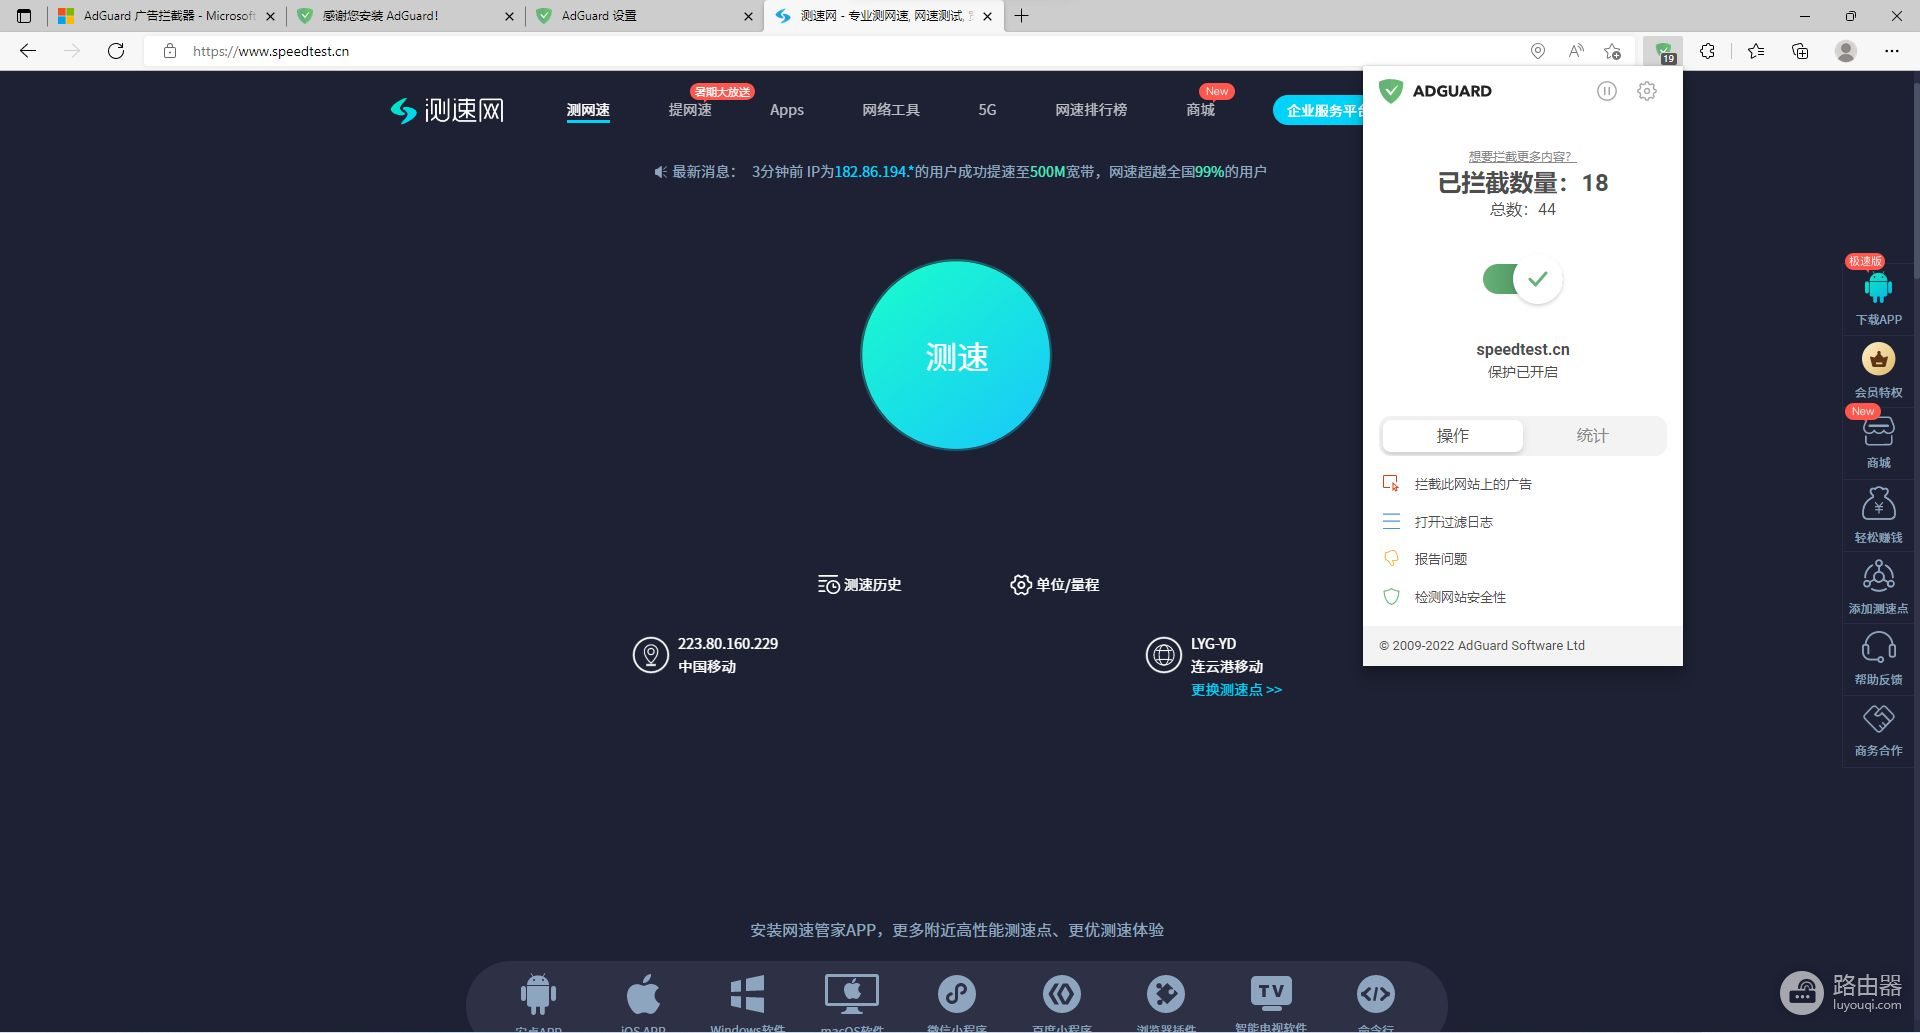
Task: Click the WeChat mini program icon
Action: click(957, 994)
